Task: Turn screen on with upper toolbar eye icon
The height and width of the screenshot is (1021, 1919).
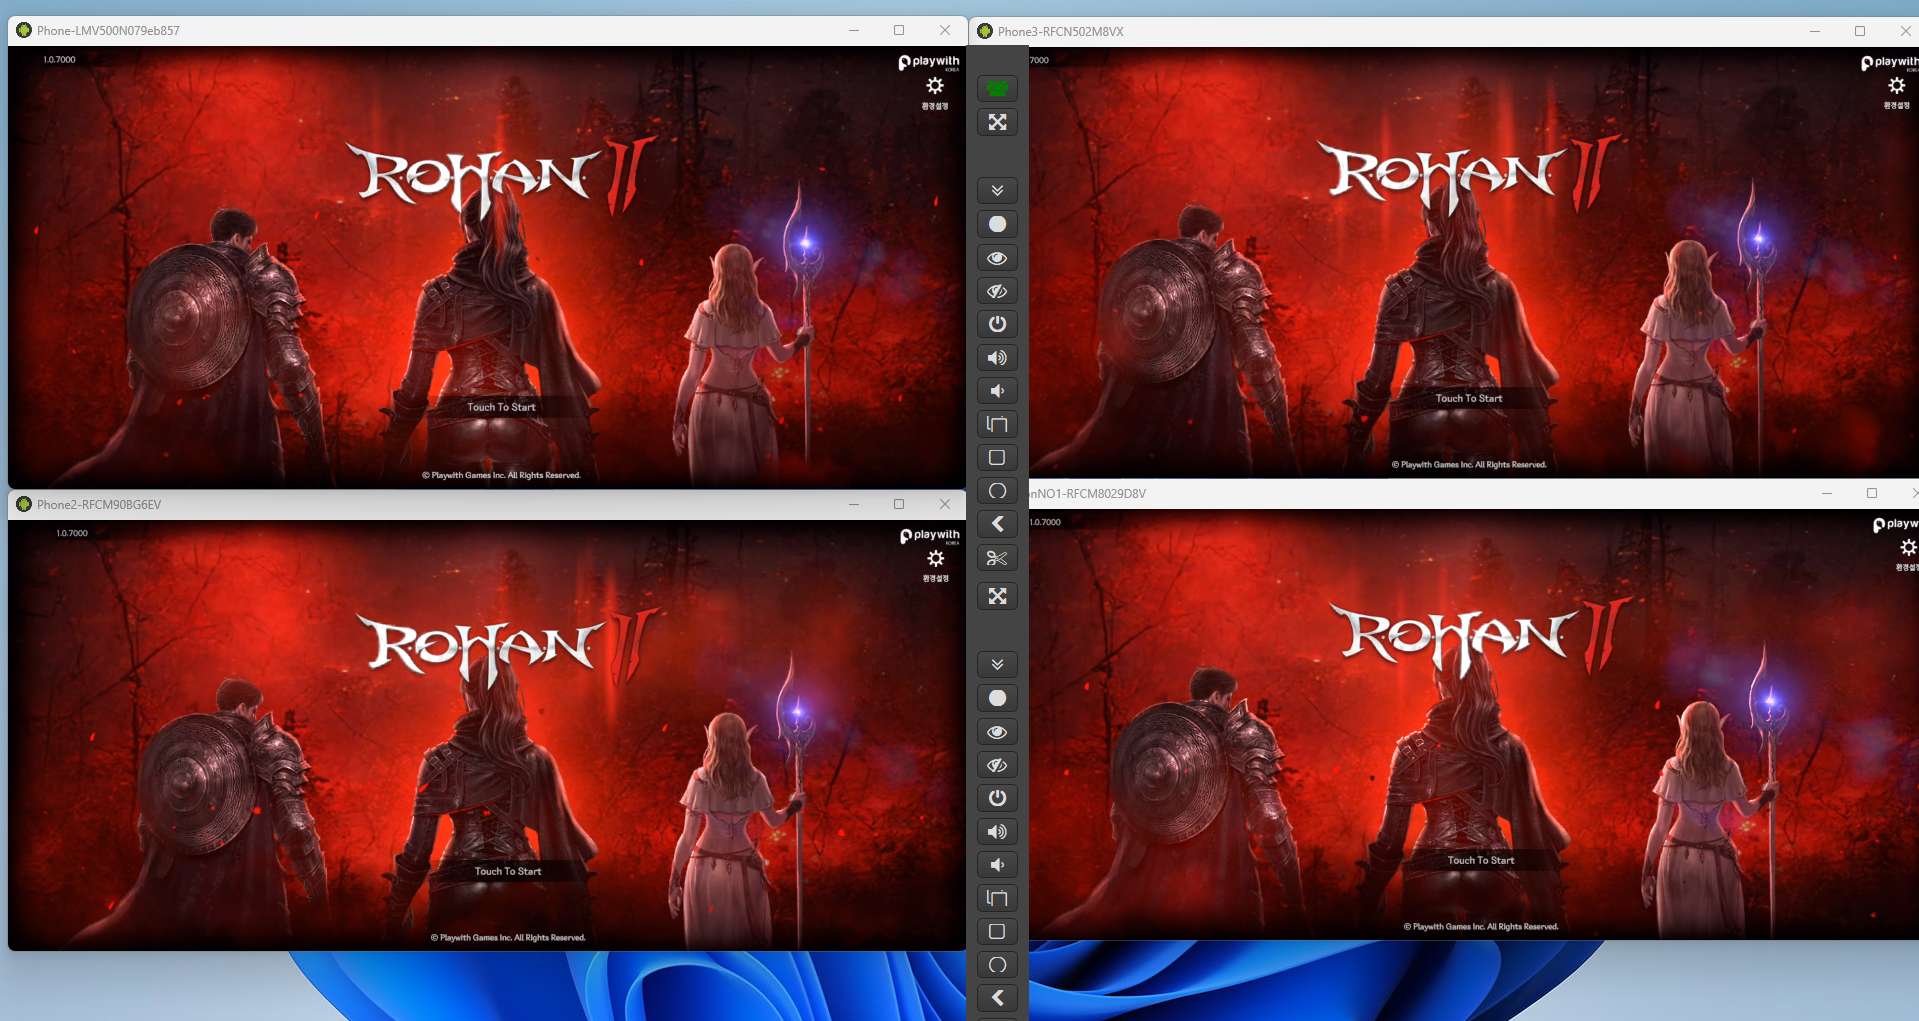Action: coord(997,258)
